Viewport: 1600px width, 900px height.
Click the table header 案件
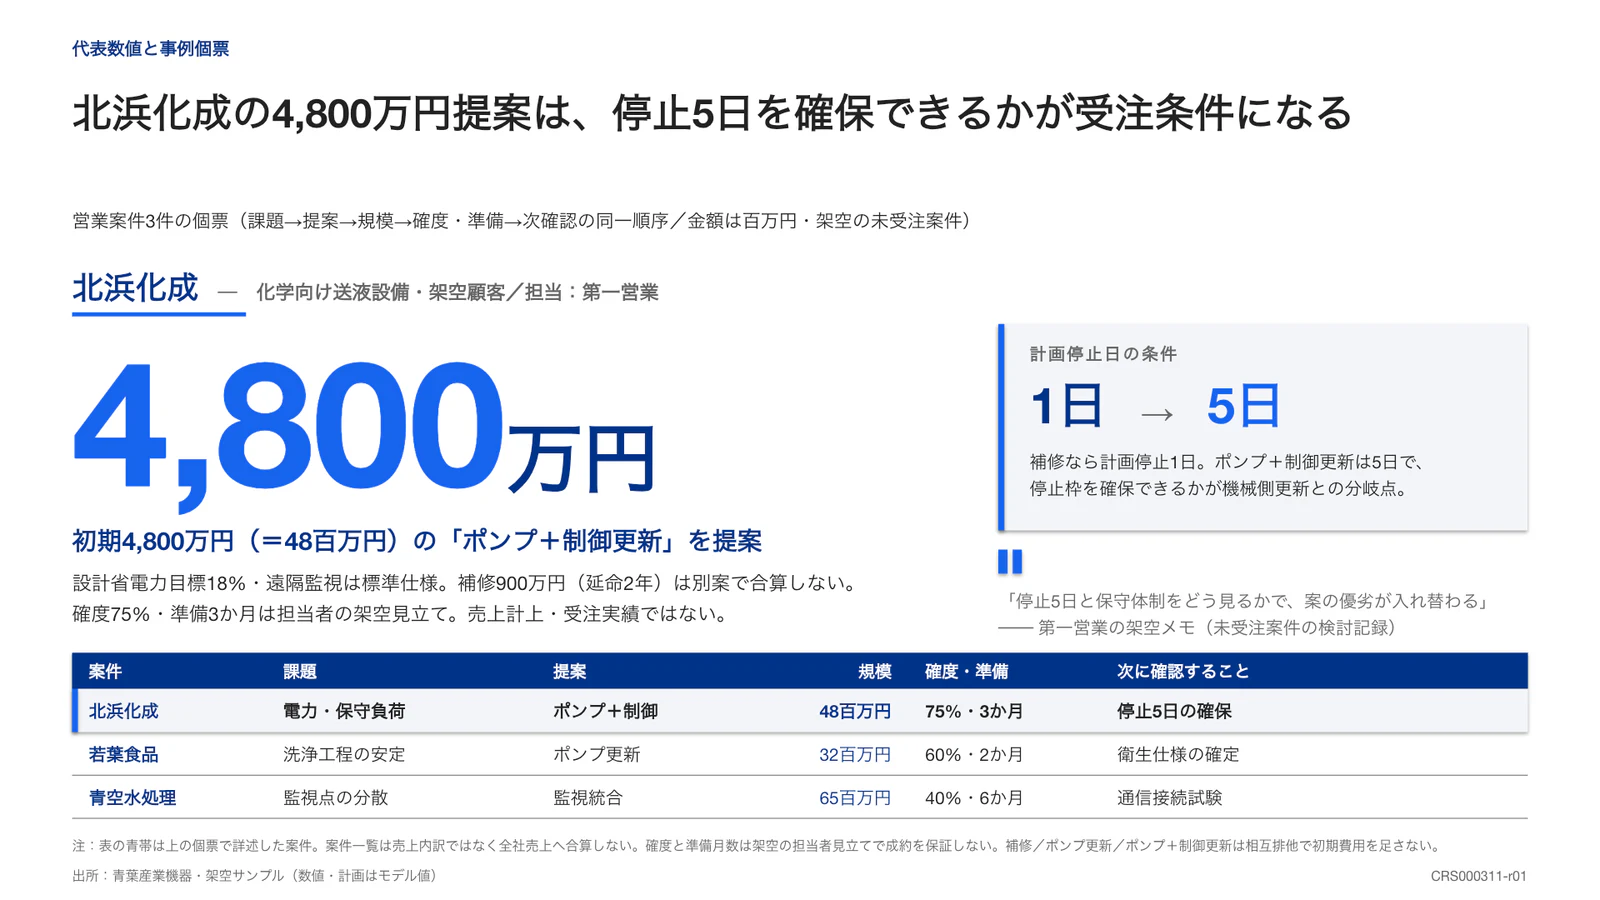(105, 672)
